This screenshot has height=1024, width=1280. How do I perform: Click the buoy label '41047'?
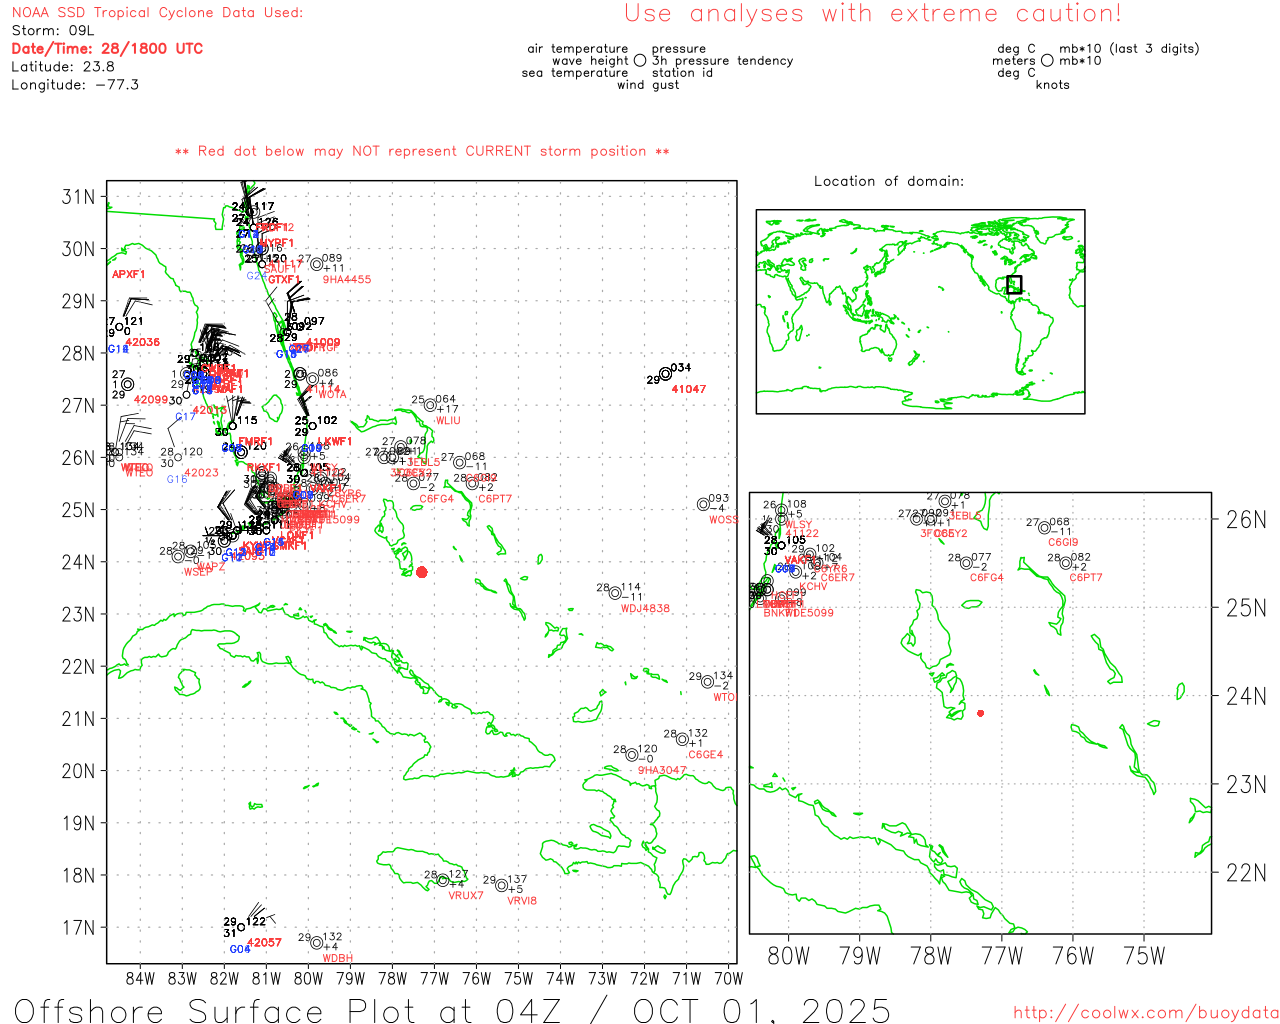pos(689,389)
